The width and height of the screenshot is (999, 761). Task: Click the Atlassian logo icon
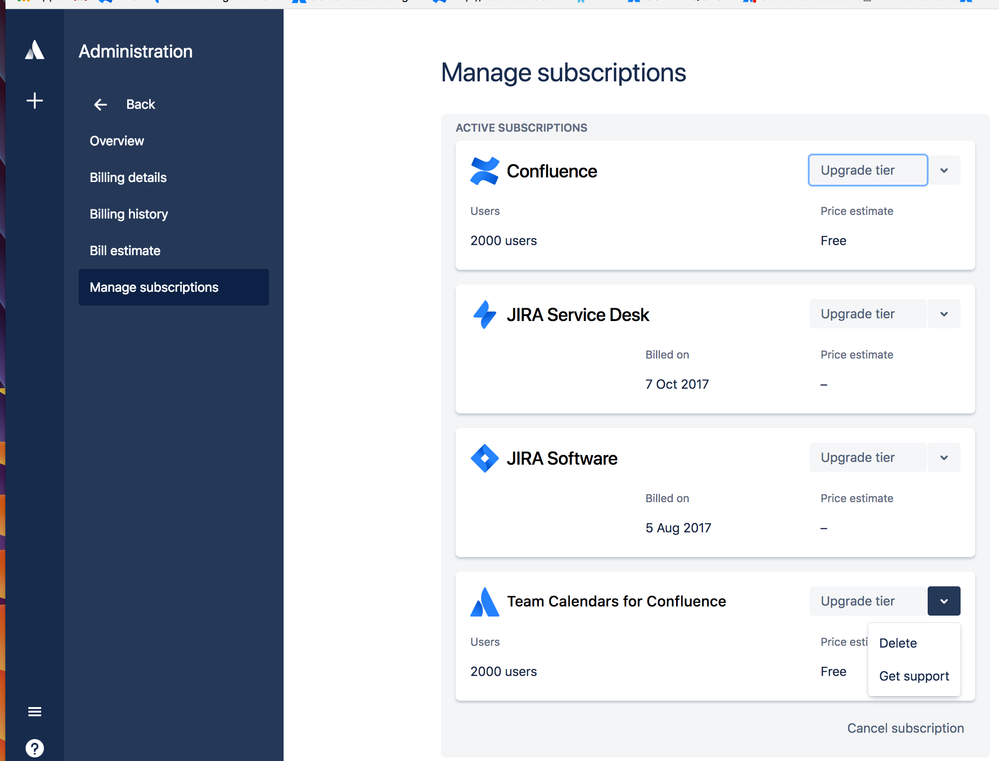click(34, 50)
